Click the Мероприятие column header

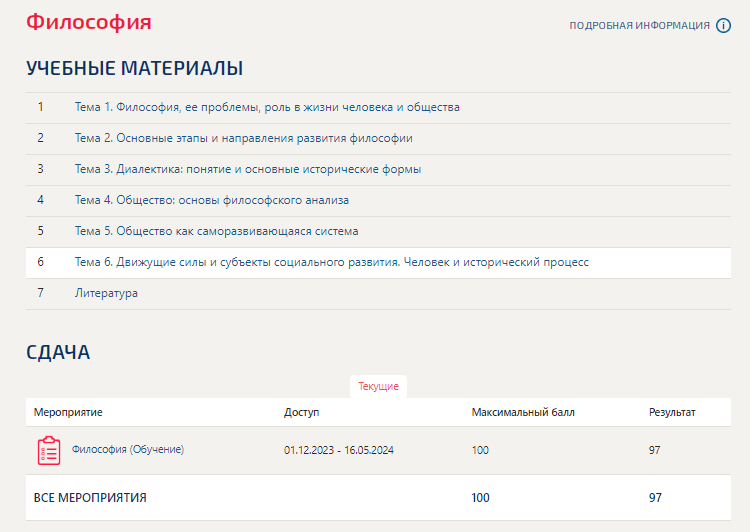coord(68,412)
